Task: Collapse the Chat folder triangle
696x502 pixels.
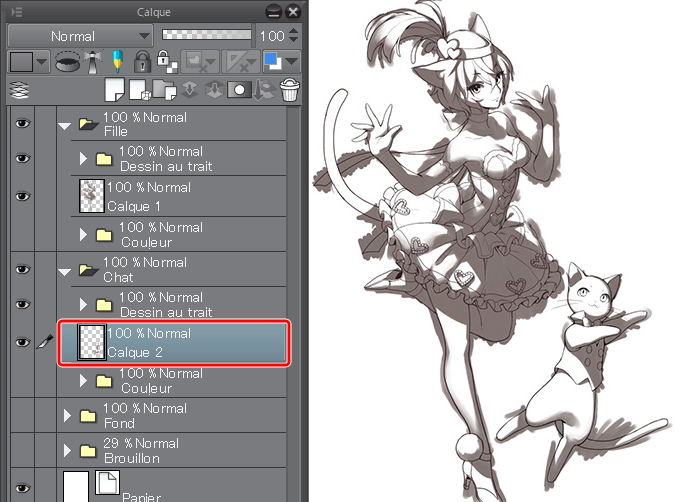Action: (x=65, y=272)
